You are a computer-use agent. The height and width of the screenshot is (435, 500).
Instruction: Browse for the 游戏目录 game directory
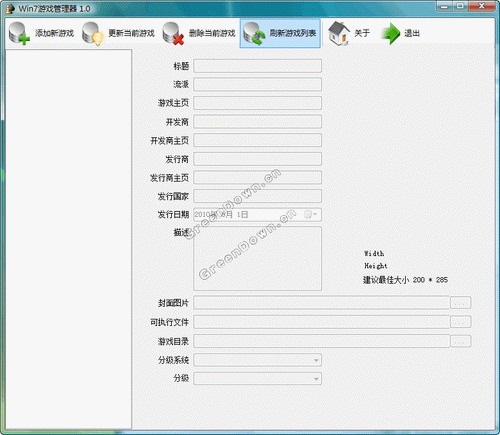click(x=460, y=341)
